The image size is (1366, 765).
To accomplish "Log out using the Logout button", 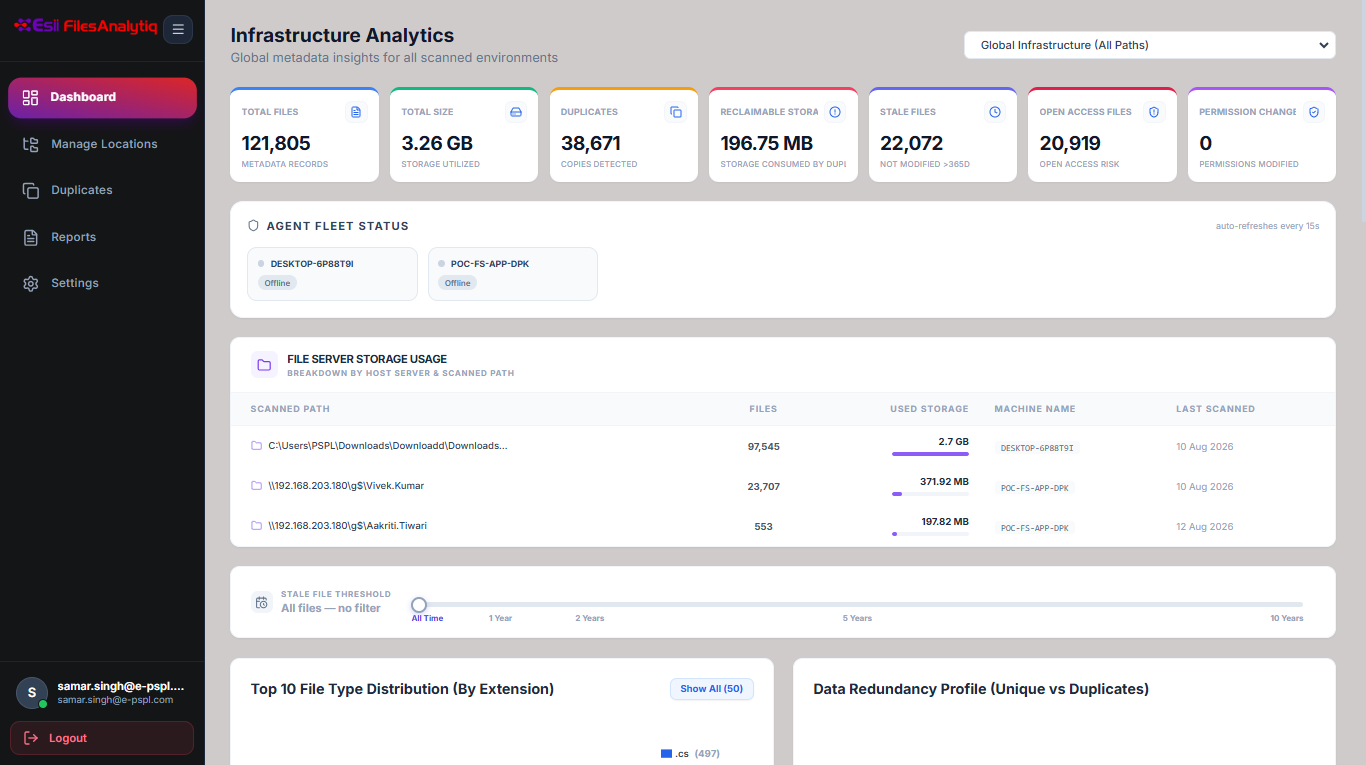I will 102,738.
